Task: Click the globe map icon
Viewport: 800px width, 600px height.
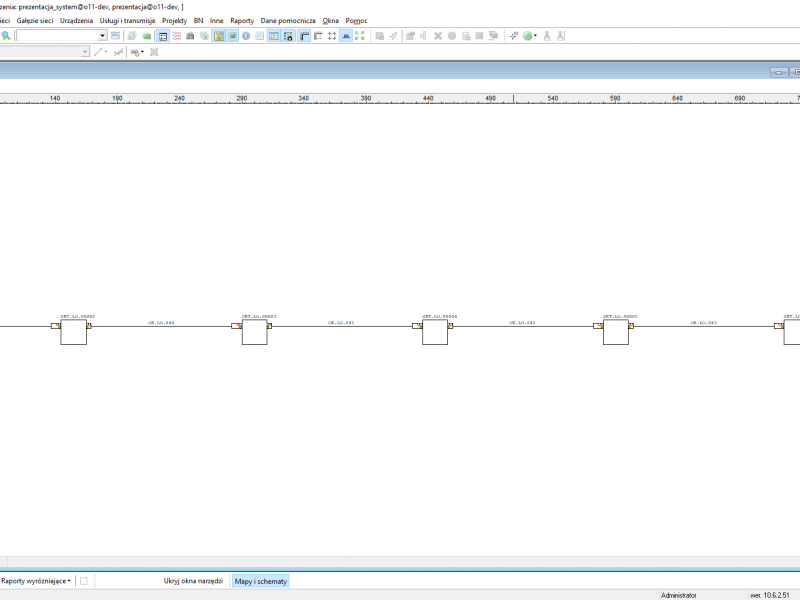Action: point(528,36)
